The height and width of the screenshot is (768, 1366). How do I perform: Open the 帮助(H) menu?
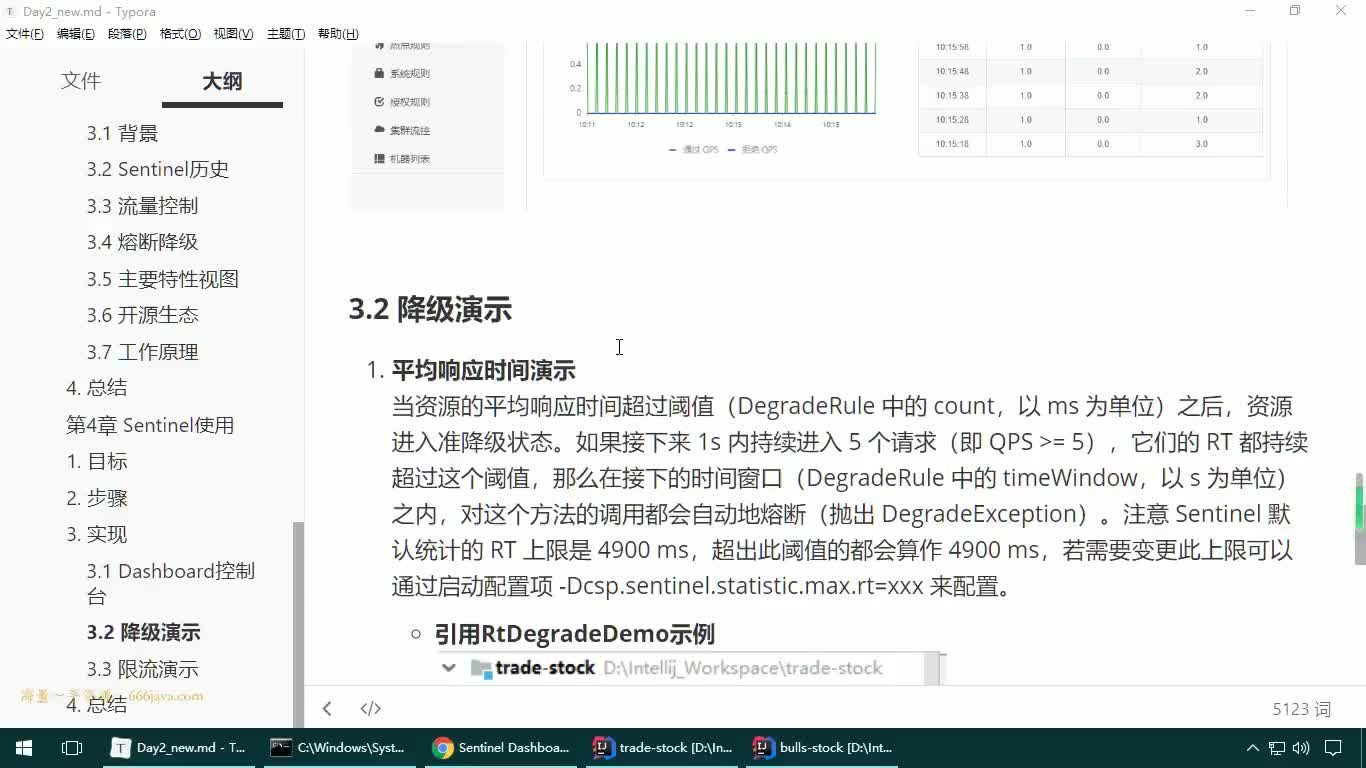pyautogui.click(x=338, y=33)
